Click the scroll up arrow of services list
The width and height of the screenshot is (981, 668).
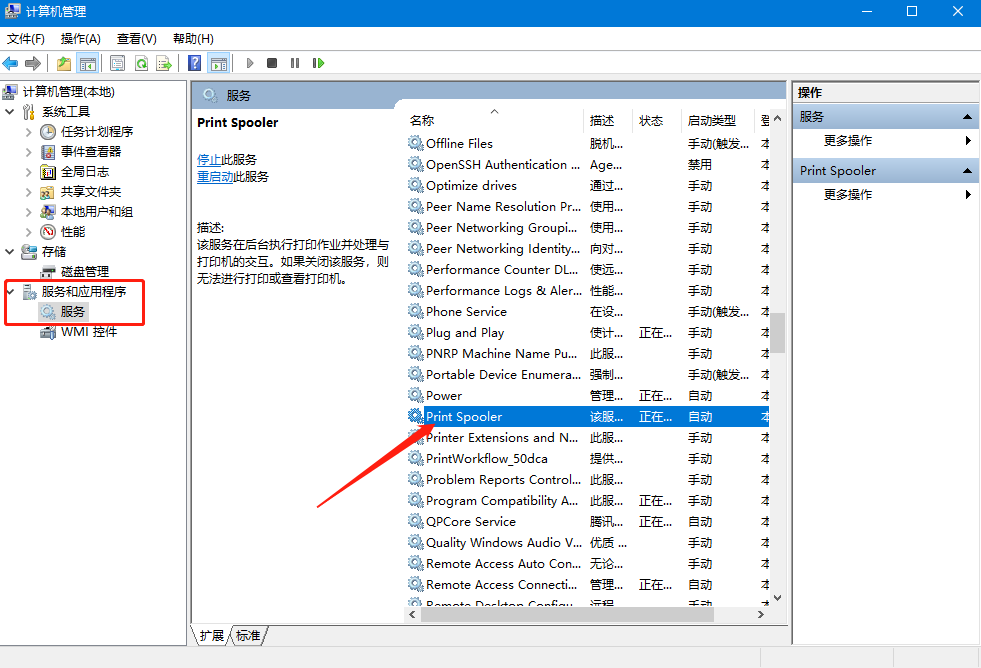(777, 118)
